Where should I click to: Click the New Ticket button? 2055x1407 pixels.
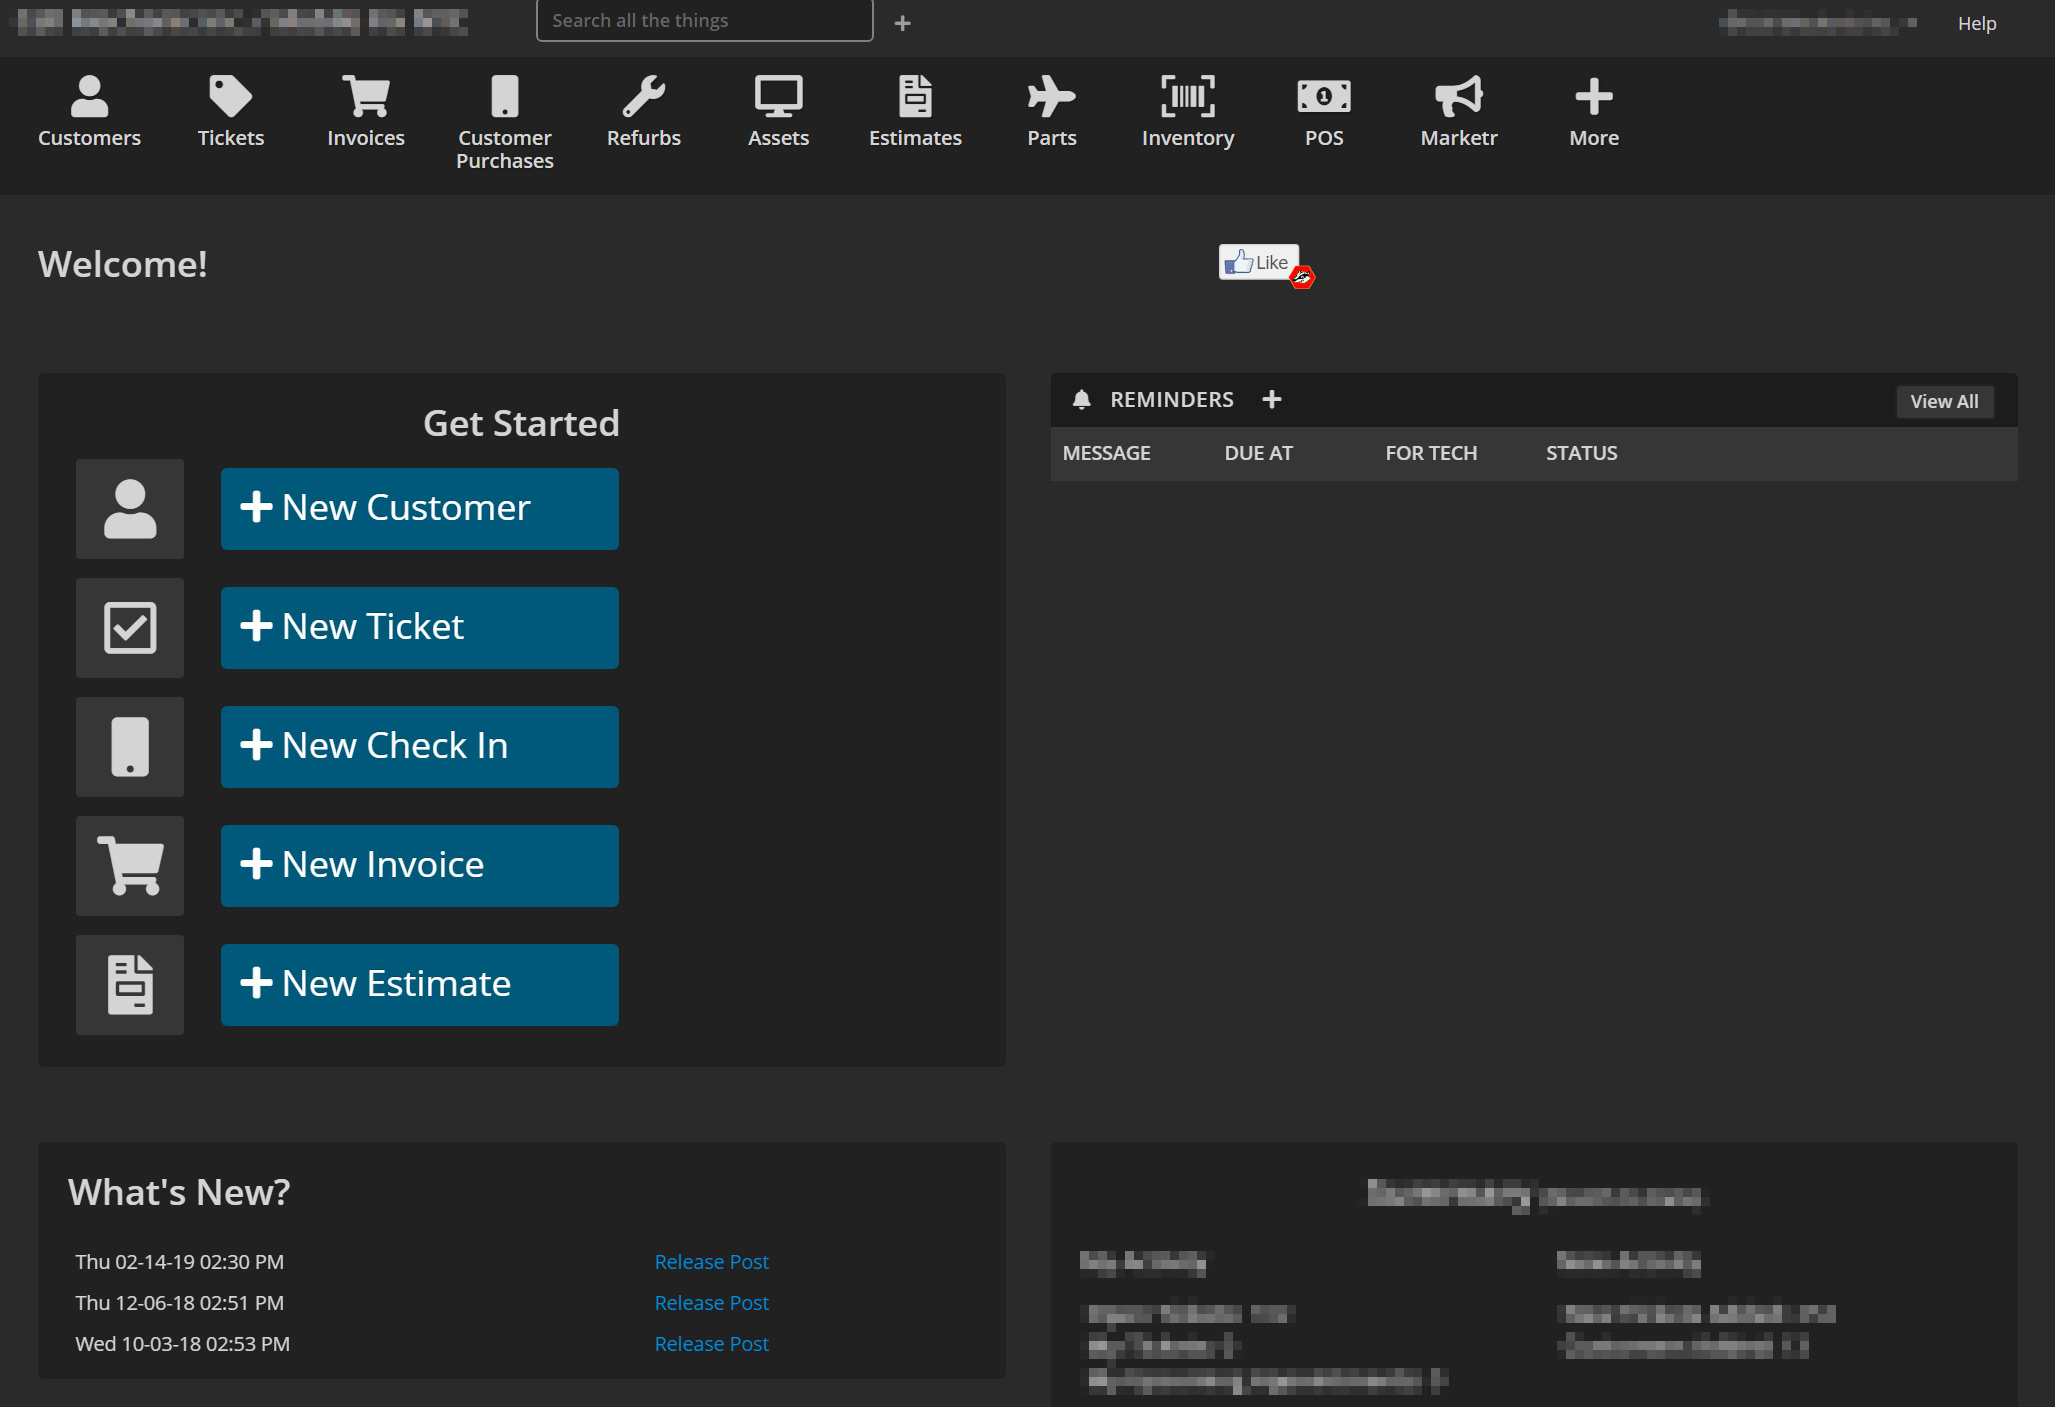pyautogui.click(x=420, y=628)
